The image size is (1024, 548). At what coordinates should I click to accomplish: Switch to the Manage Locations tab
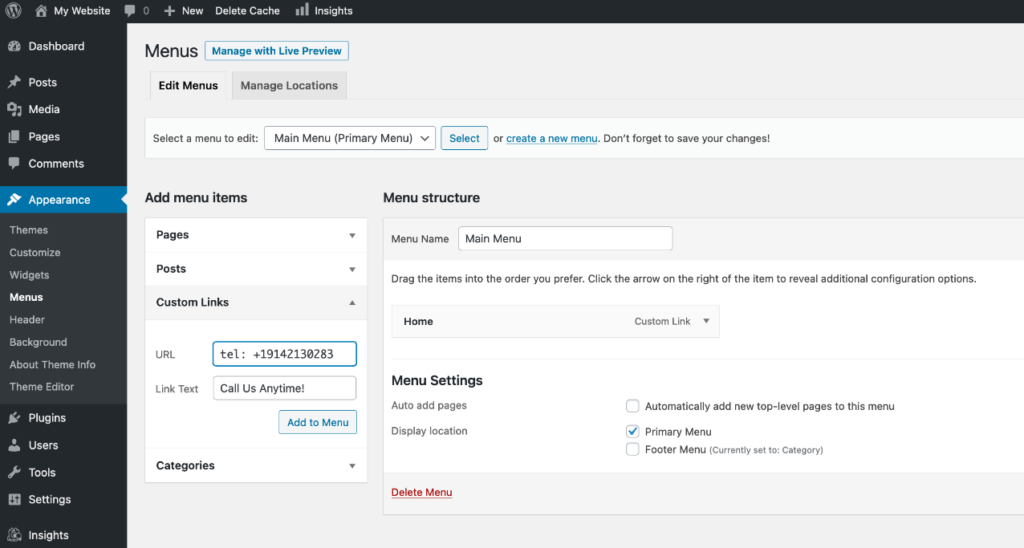pyautogui.click(x=289, y=86)
